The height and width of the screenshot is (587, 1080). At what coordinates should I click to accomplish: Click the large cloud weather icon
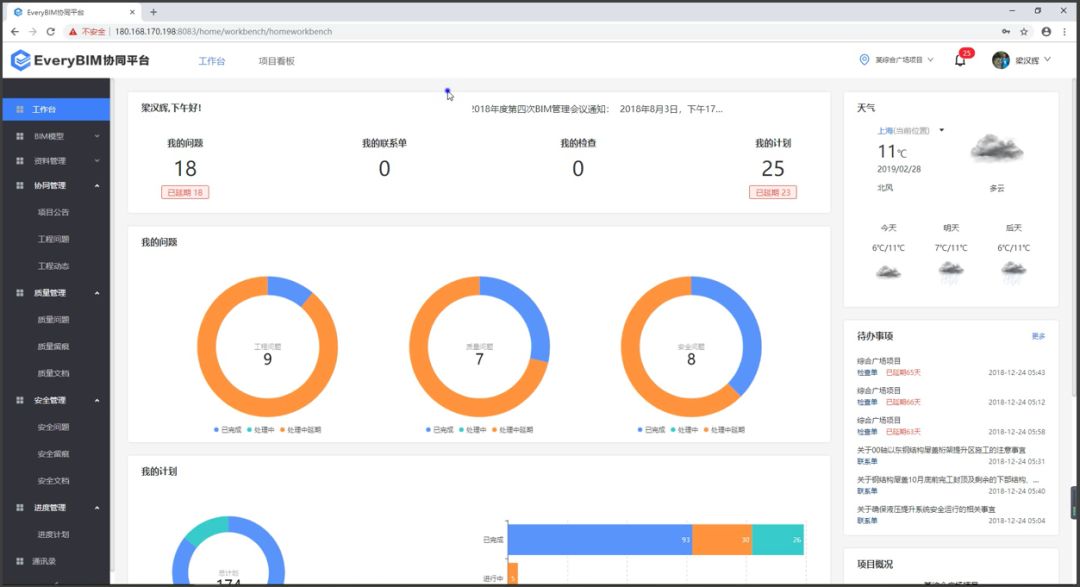pos(997,148)
